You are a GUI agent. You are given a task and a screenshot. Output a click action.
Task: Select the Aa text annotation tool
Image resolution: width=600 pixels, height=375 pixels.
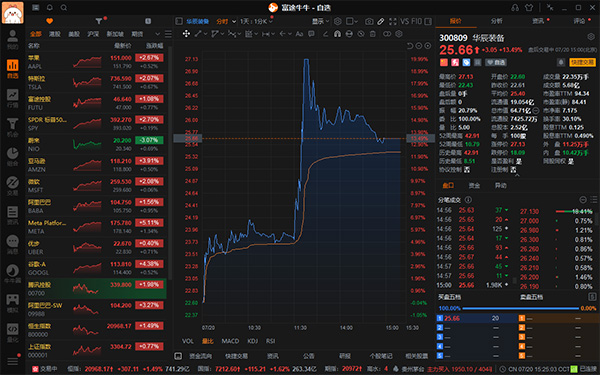tap(299, 34)
